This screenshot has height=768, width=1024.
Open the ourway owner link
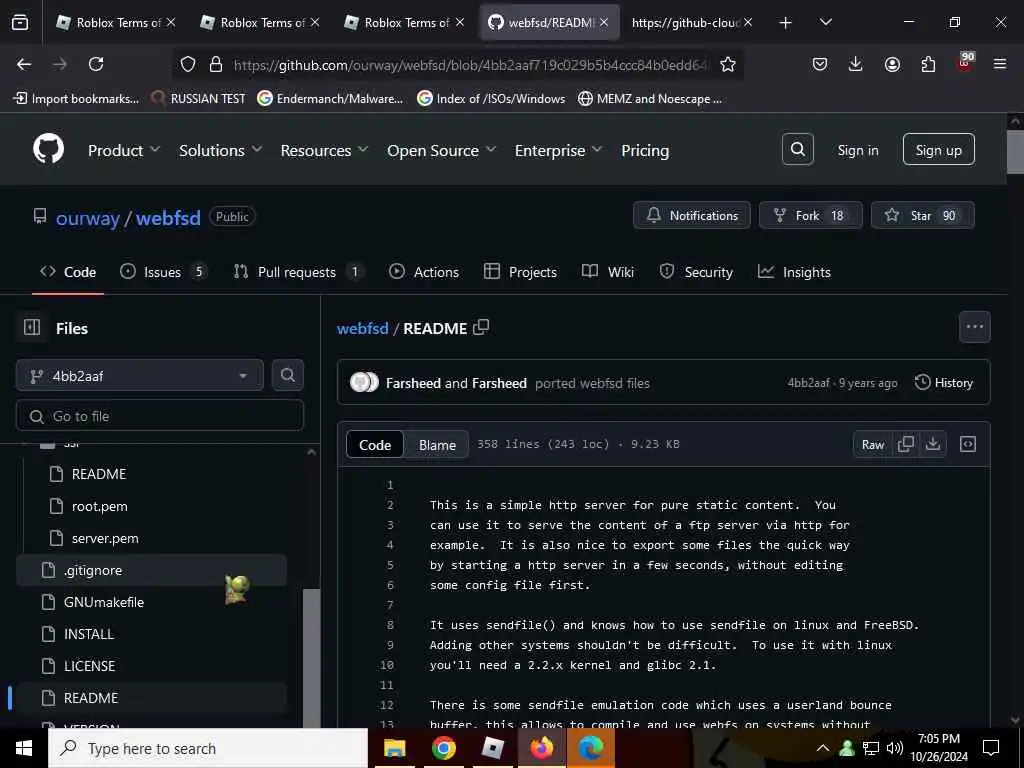[x=88, y=218]
